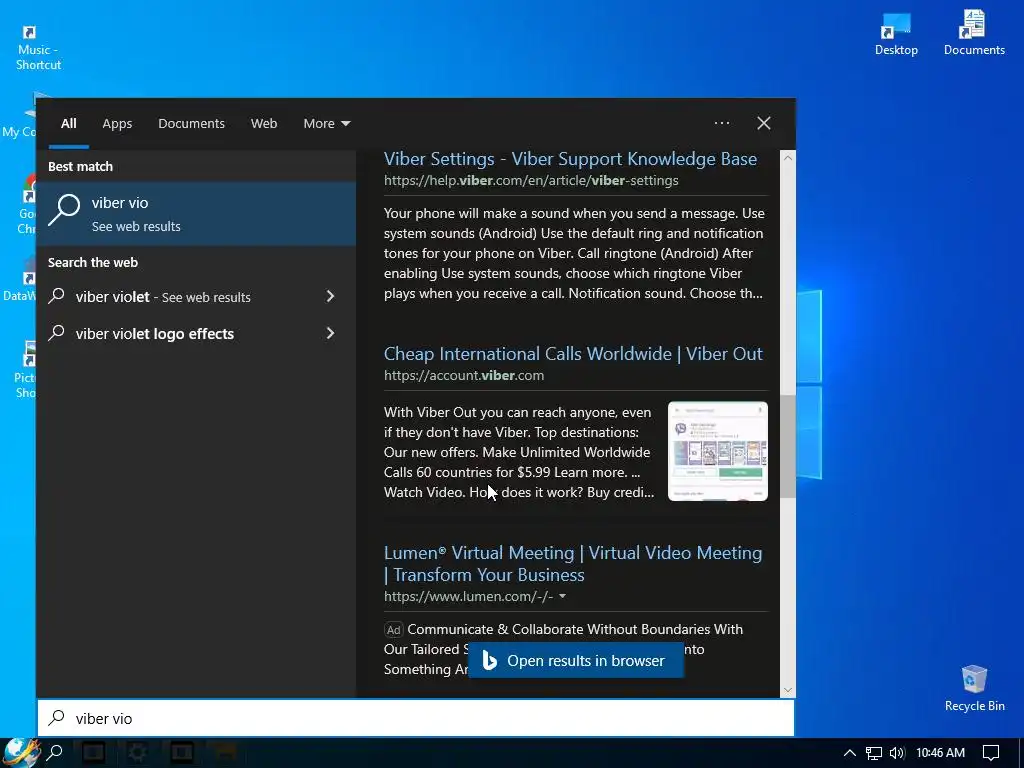Show hidden system tray icons
The height and width of the screenshot is (768, 1024).
click(x=849, y=753)
